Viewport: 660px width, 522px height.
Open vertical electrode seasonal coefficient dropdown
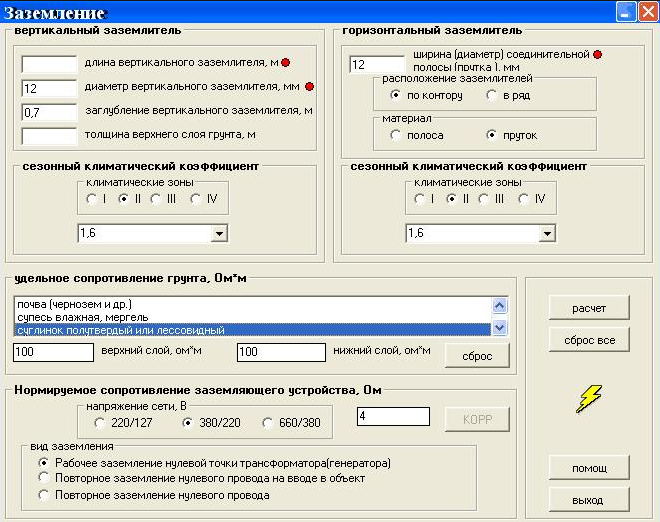(219, 234)
